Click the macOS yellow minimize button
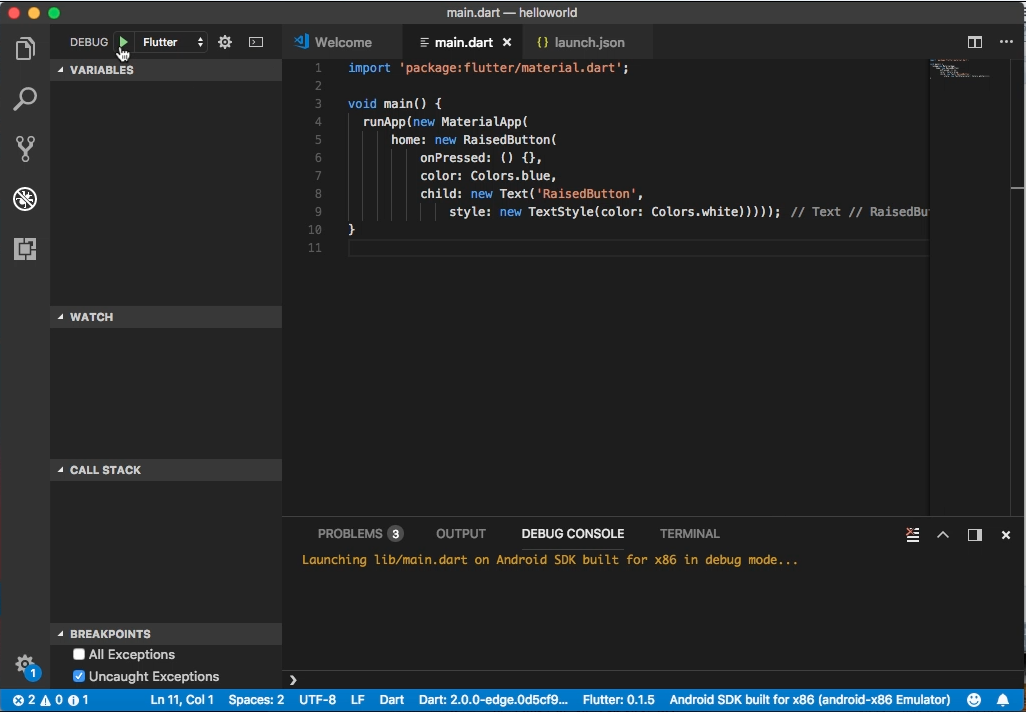Screen dimensions: 1026x712 point(34,12)
